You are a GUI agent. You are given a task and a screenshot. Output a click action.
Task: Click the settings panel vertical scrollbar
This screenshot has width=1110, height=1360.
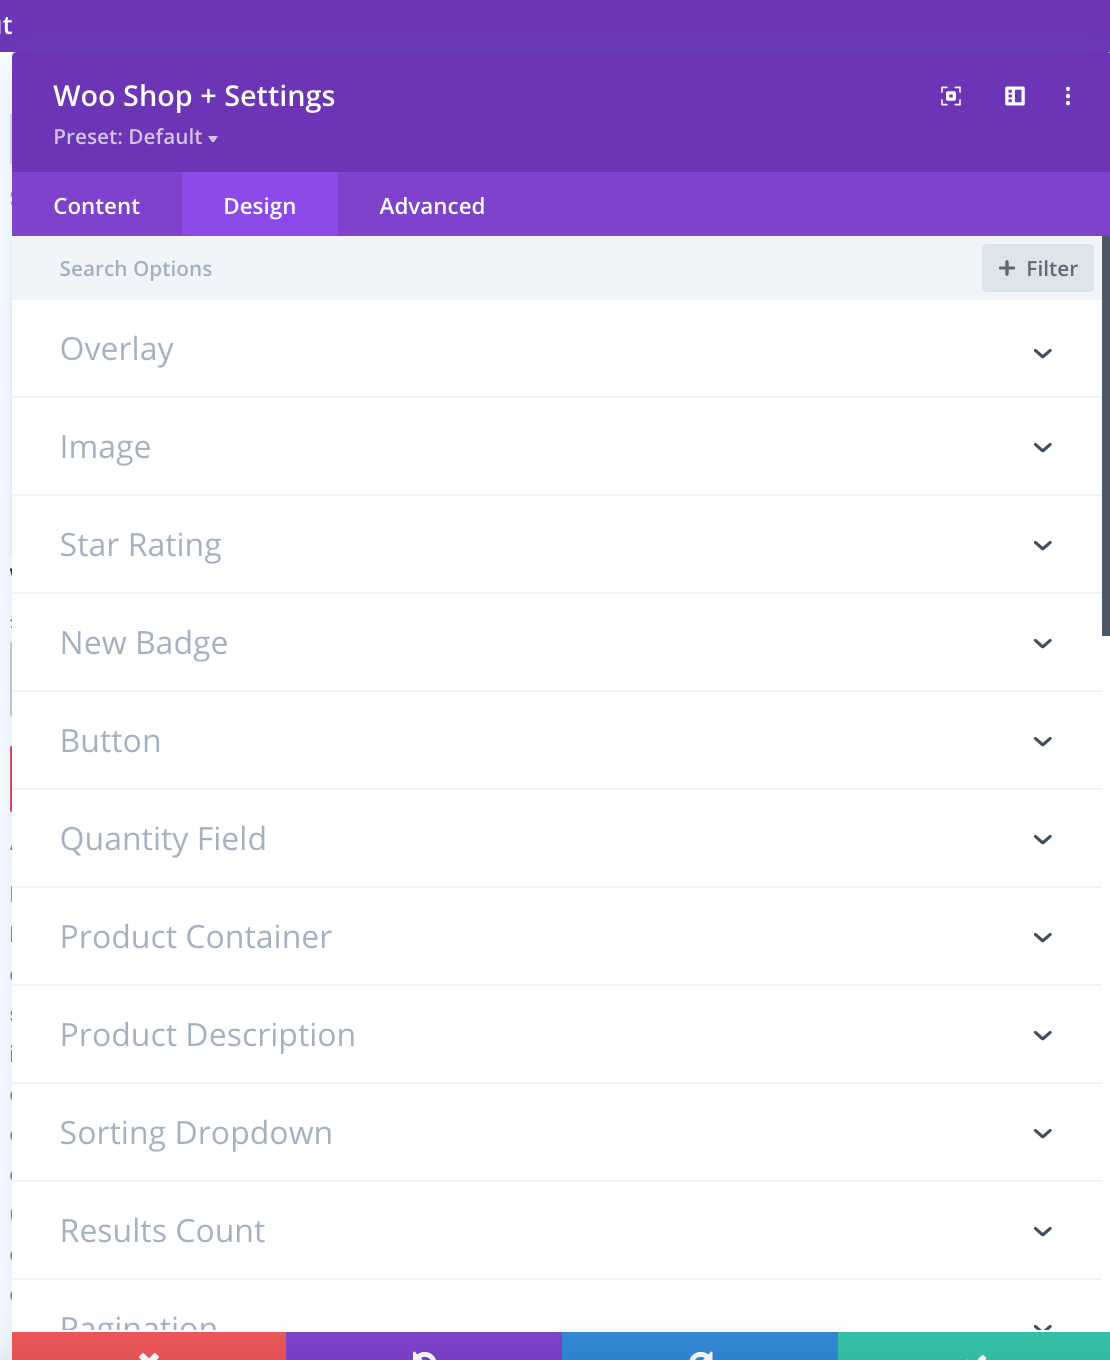[x=1106, y=436]
